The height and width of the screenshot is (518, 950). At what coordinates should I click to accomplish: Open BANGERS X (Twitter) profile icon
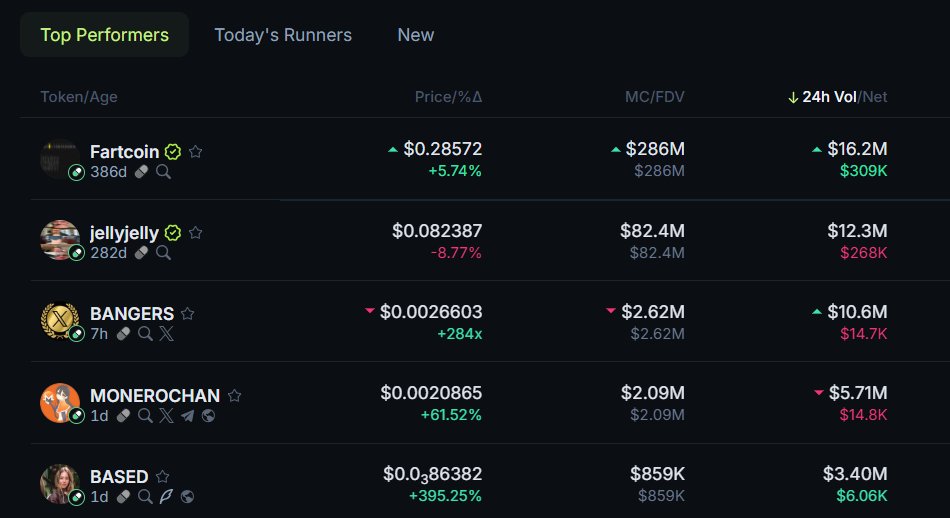tap(165, 333)
